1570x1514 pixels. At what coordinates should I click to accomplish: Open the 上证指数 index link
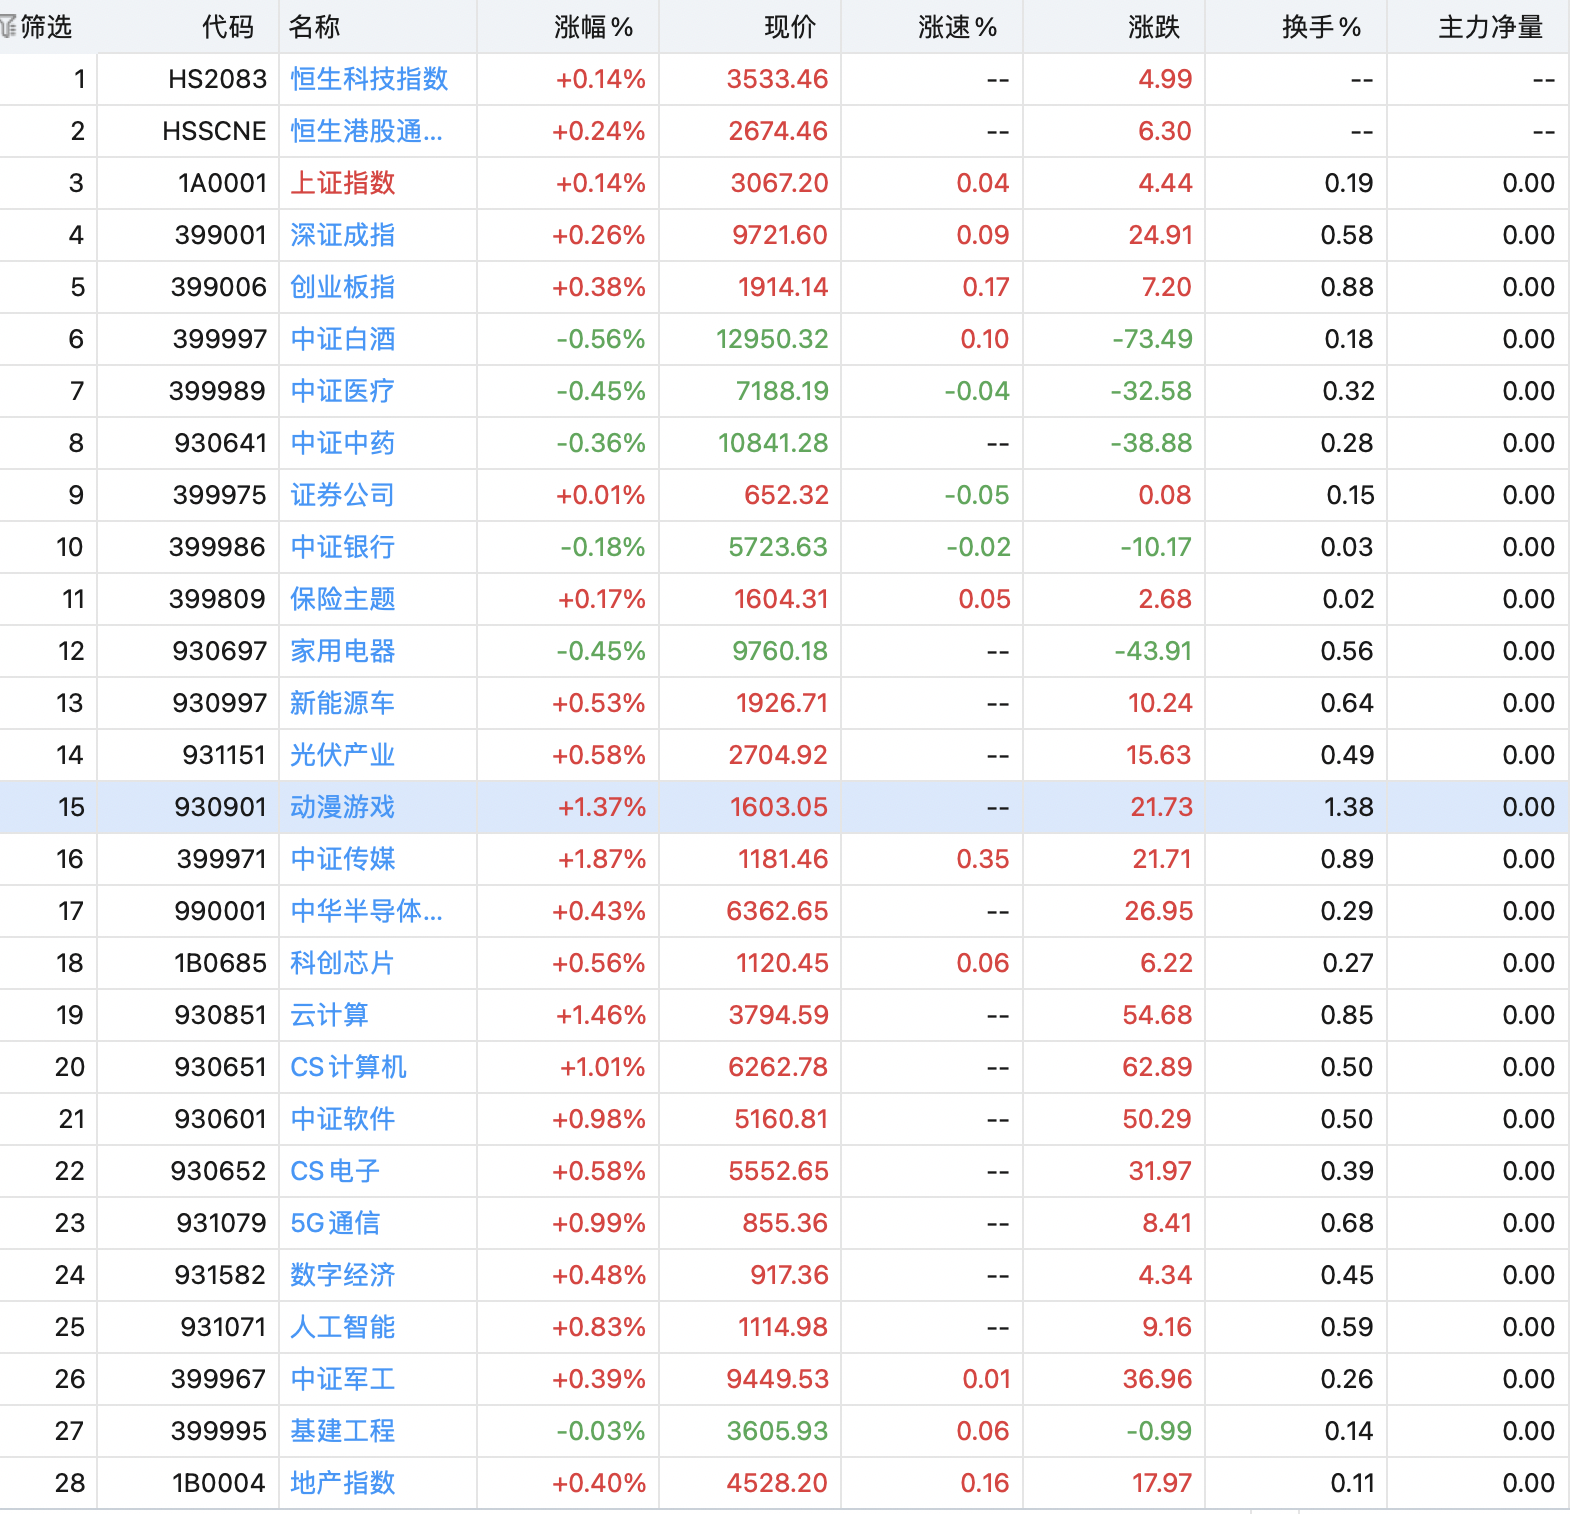pyautogui.click(x=343, y=183)
